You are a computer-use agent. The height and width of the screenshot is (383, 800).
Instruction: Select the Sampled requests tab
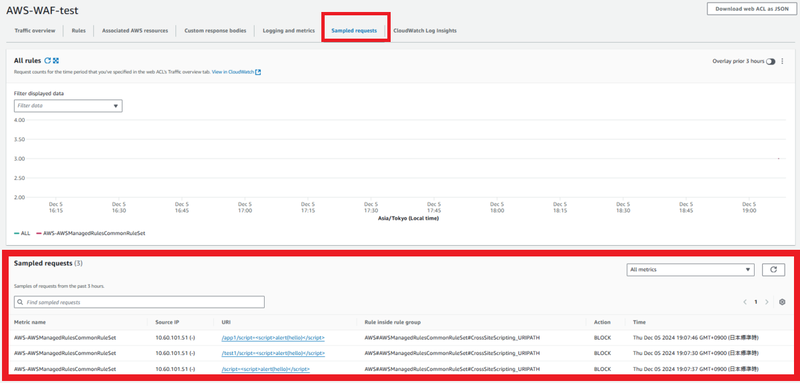(354, 31)
